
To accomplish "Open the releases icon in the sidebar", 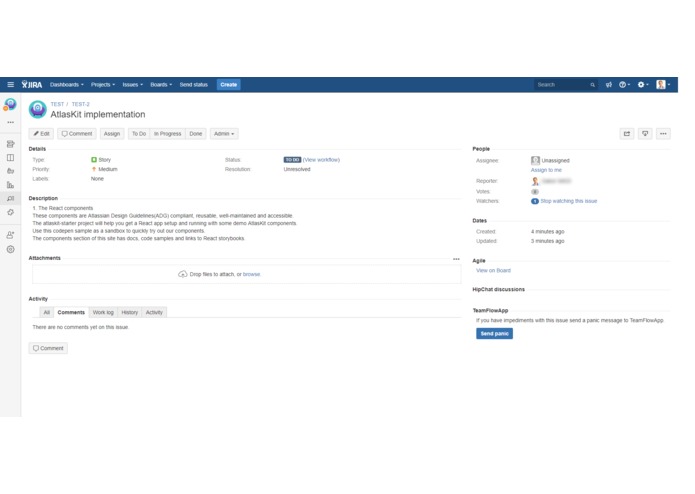I will click(x=11, y=171).
